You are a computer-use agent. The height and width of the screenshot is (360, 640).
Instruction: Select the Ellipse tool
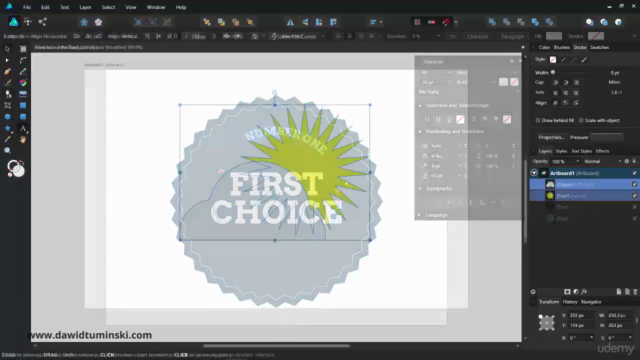tap(7, 117)
